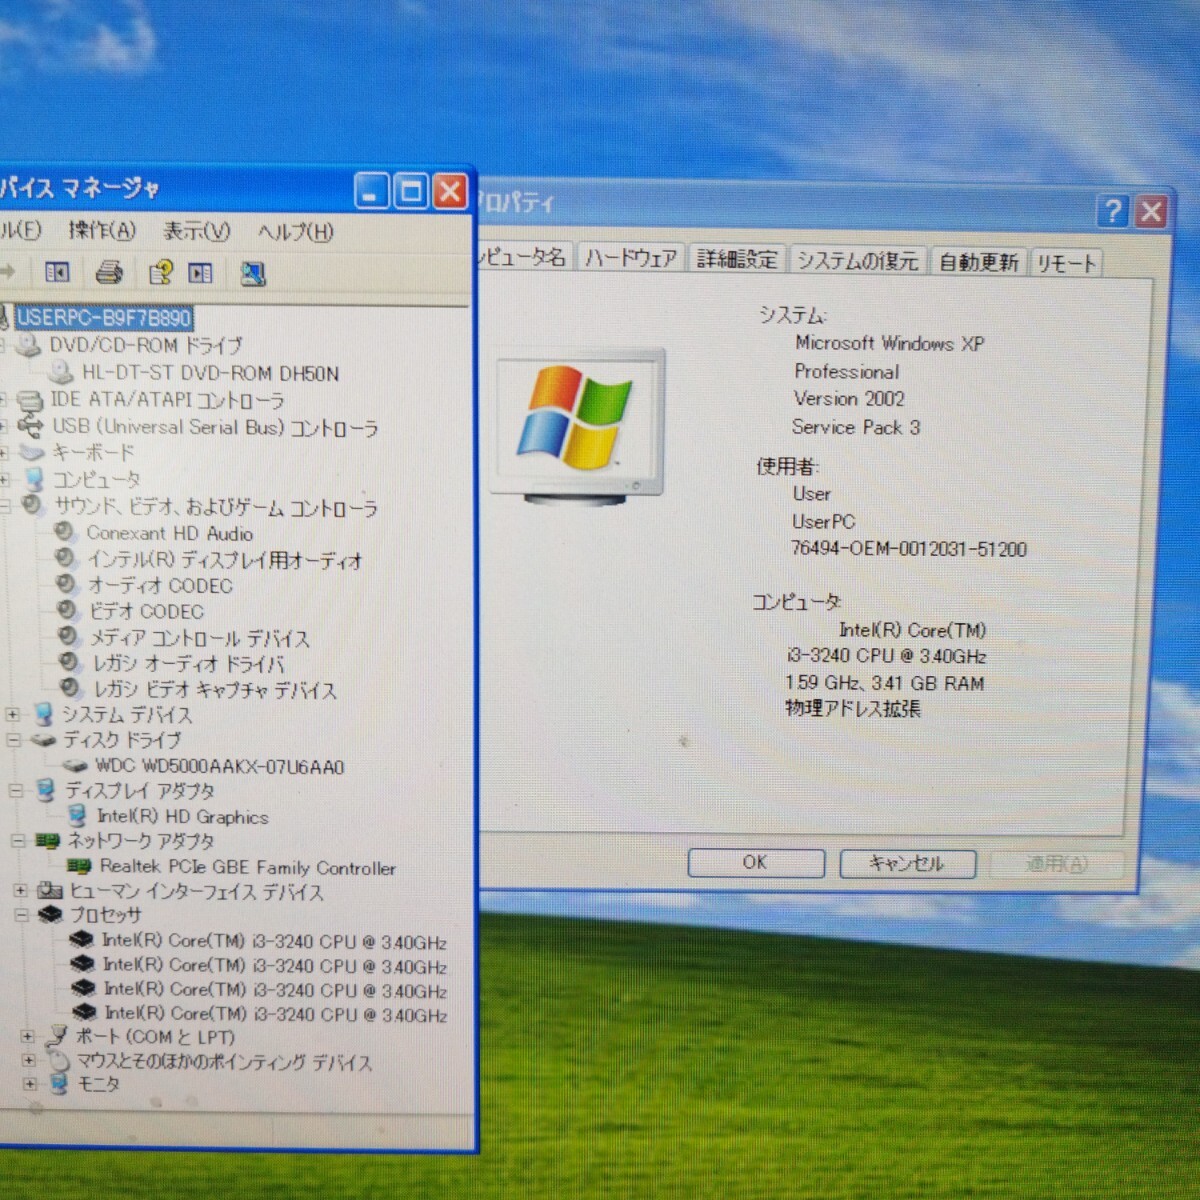This screenshot has height=1200, width=1200.
Task: Click the Properties help icon with question mark
Action: click(160, 272)
